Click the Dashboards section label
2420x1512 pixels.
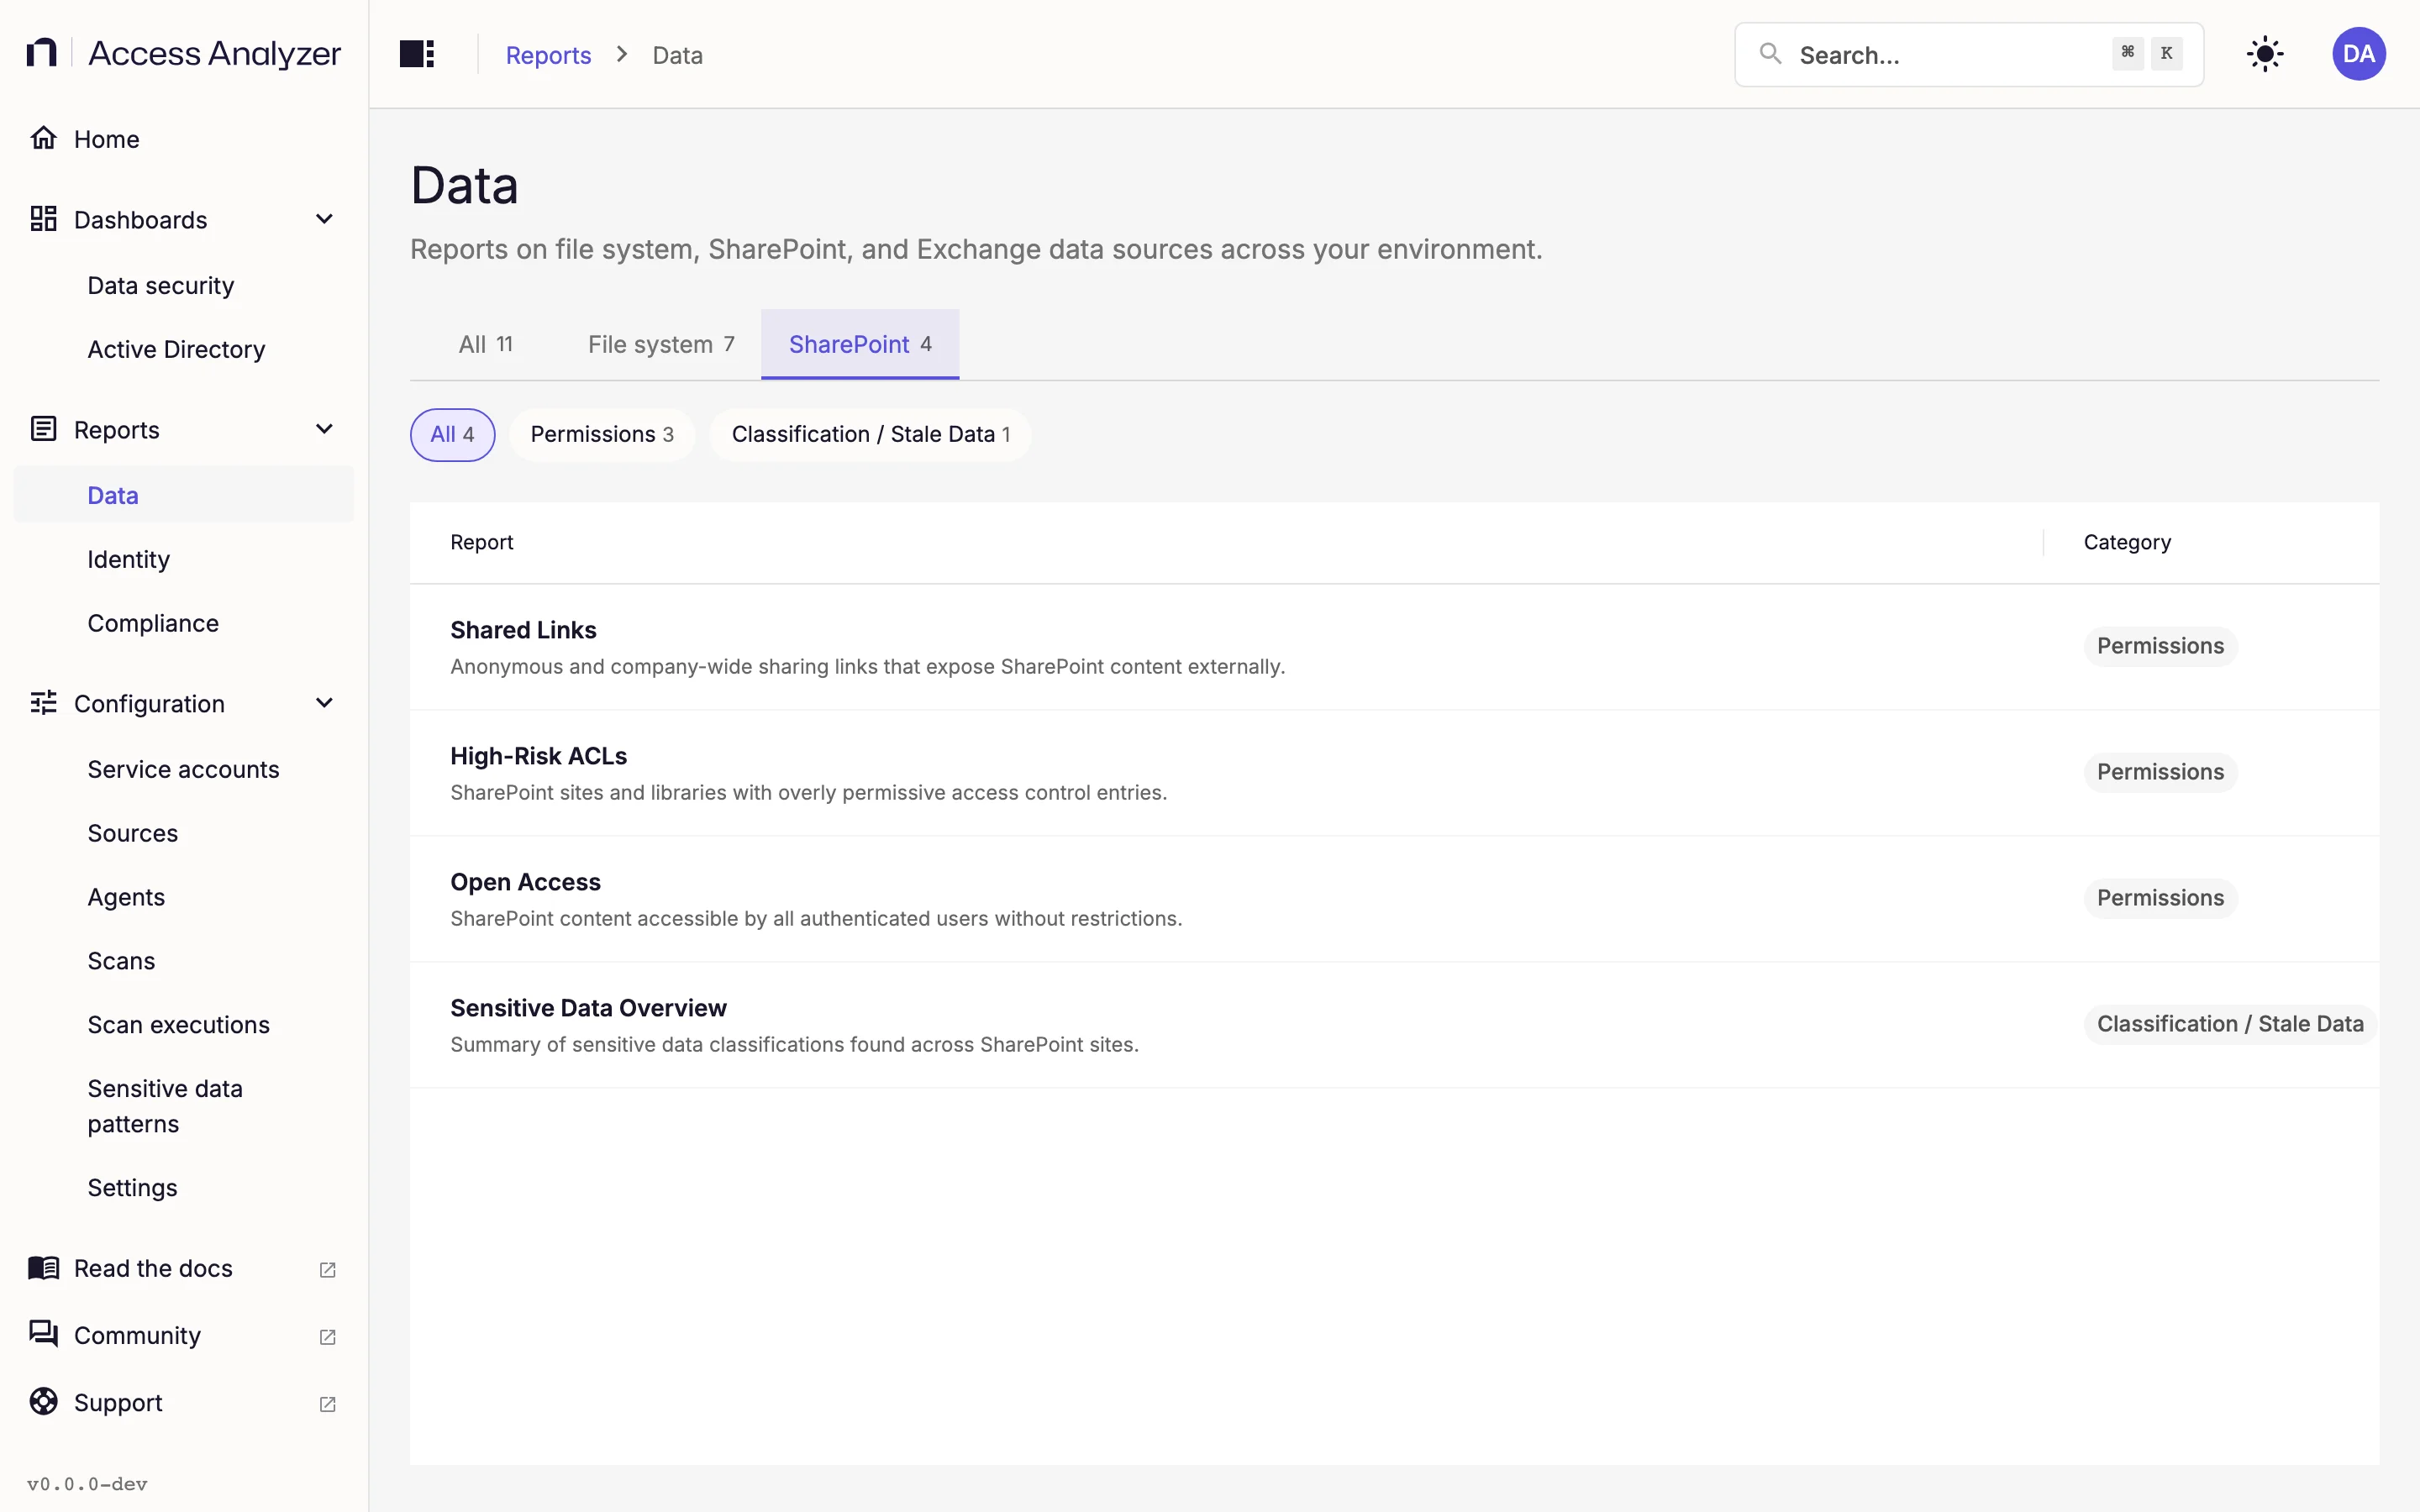141,219
